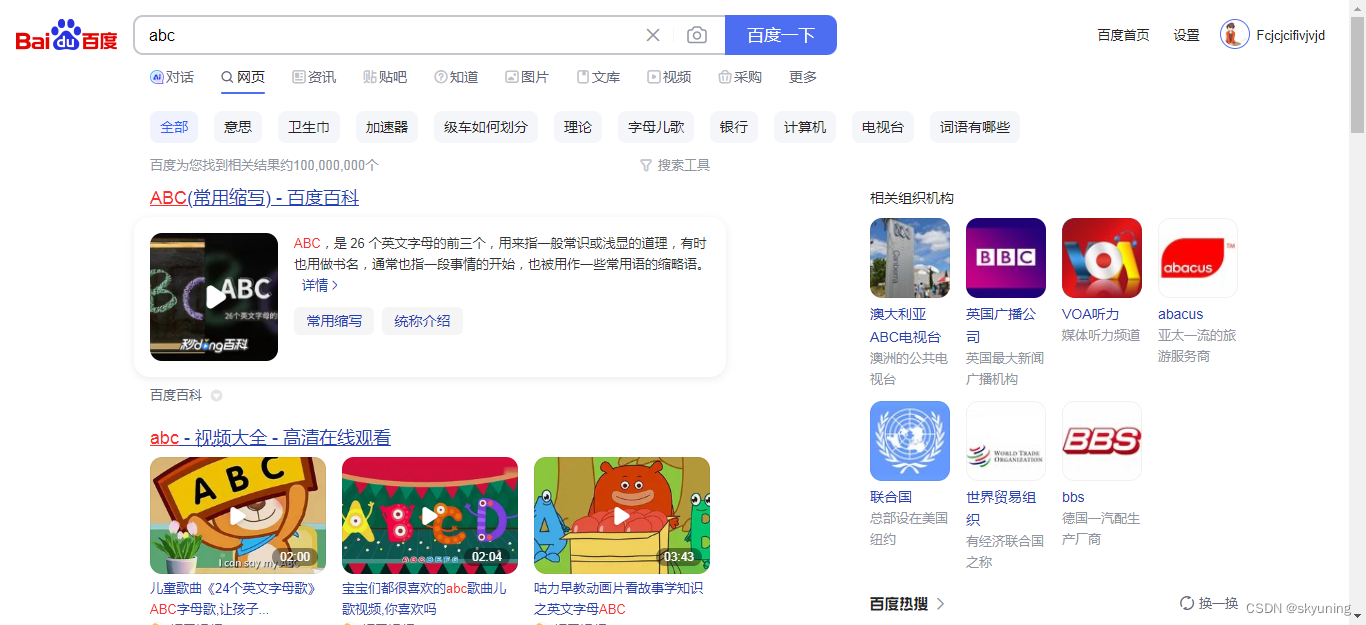Click the BBS logo image
This screenshot has height=625, width=1366.
[1102, 441]
